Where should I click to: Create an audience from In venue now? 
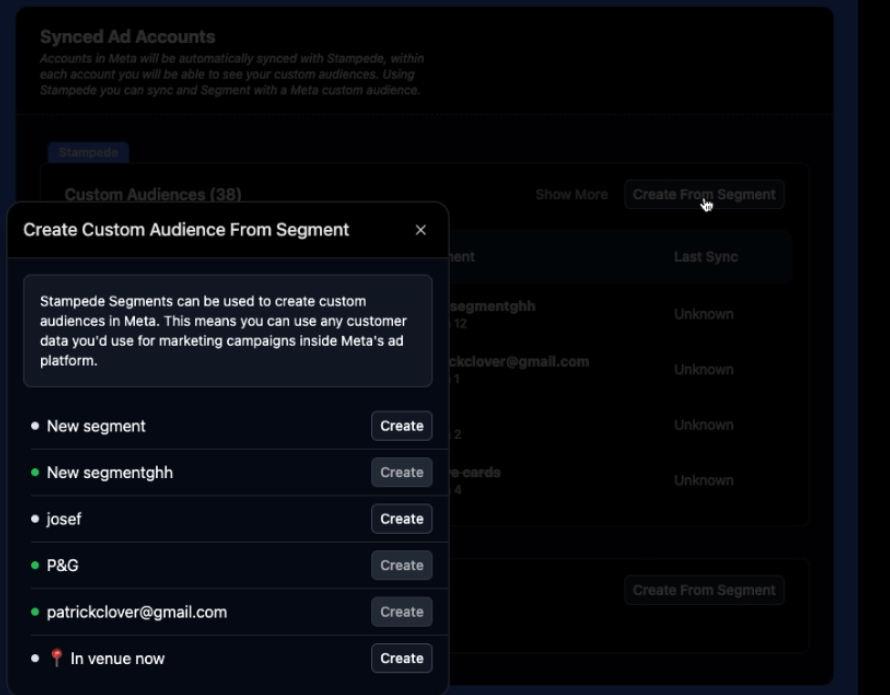pyautogui.click(x=401, y=658)
